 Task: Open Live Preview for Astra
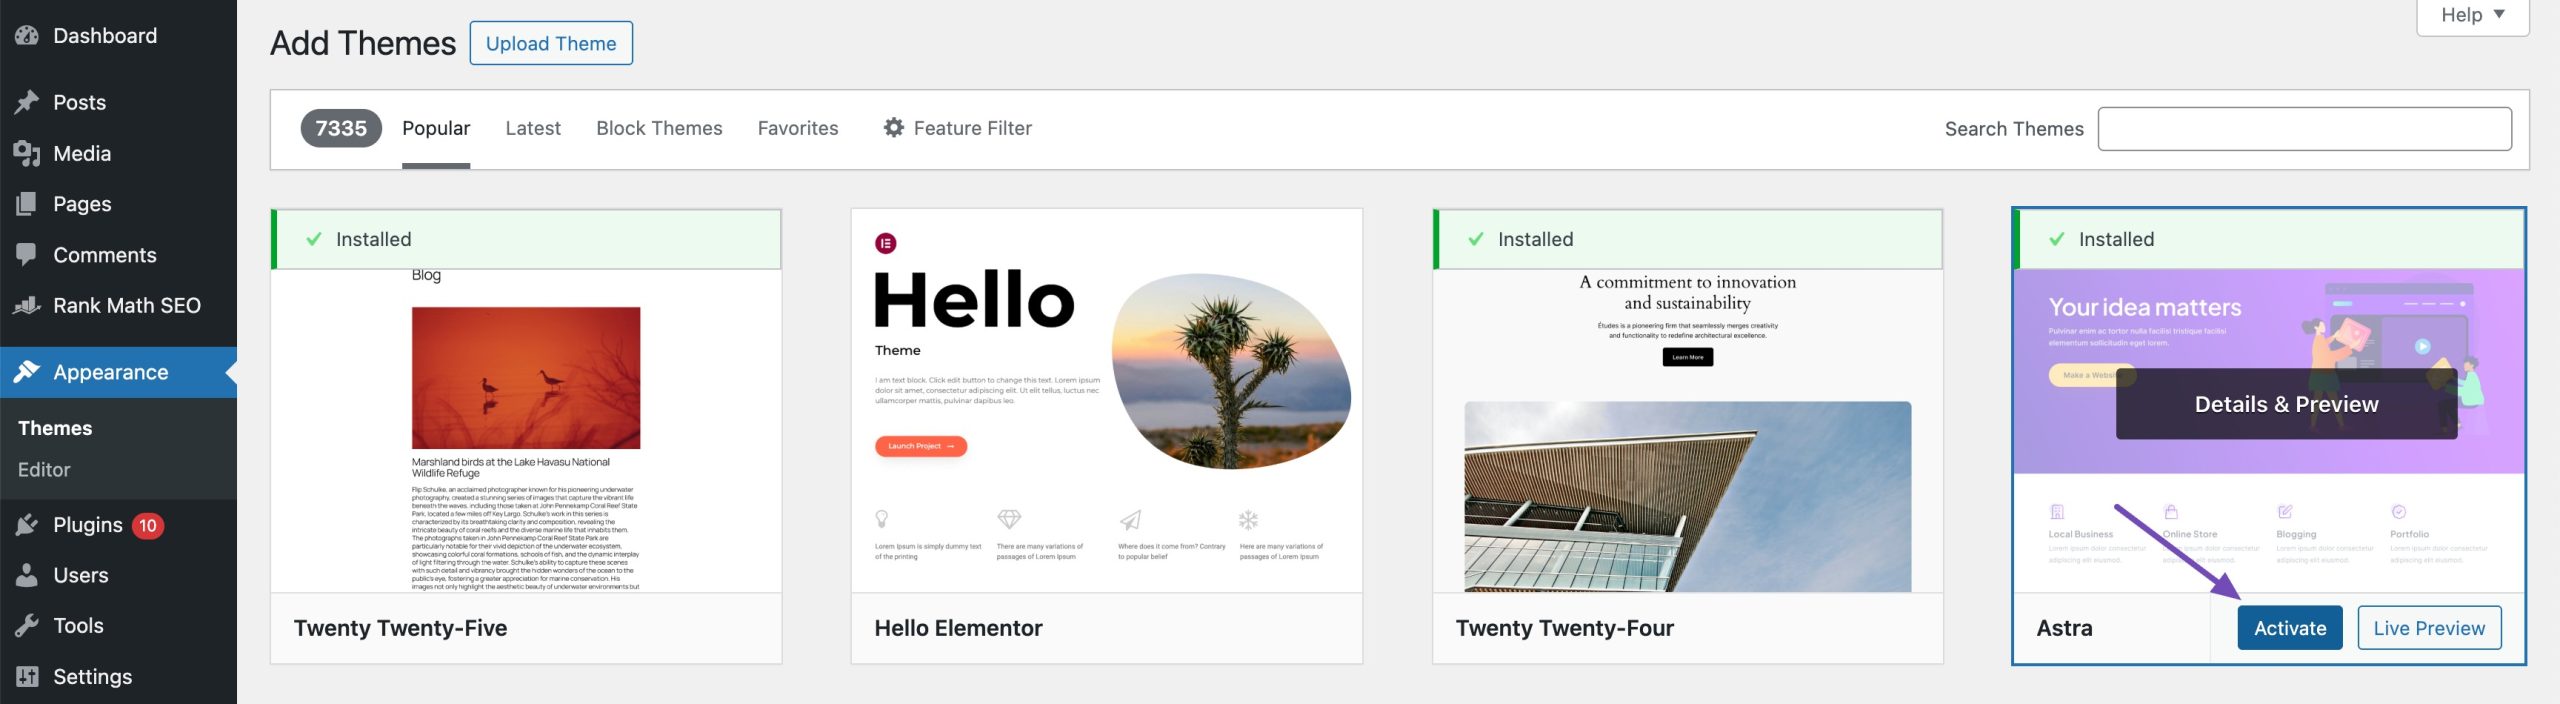2429,628
